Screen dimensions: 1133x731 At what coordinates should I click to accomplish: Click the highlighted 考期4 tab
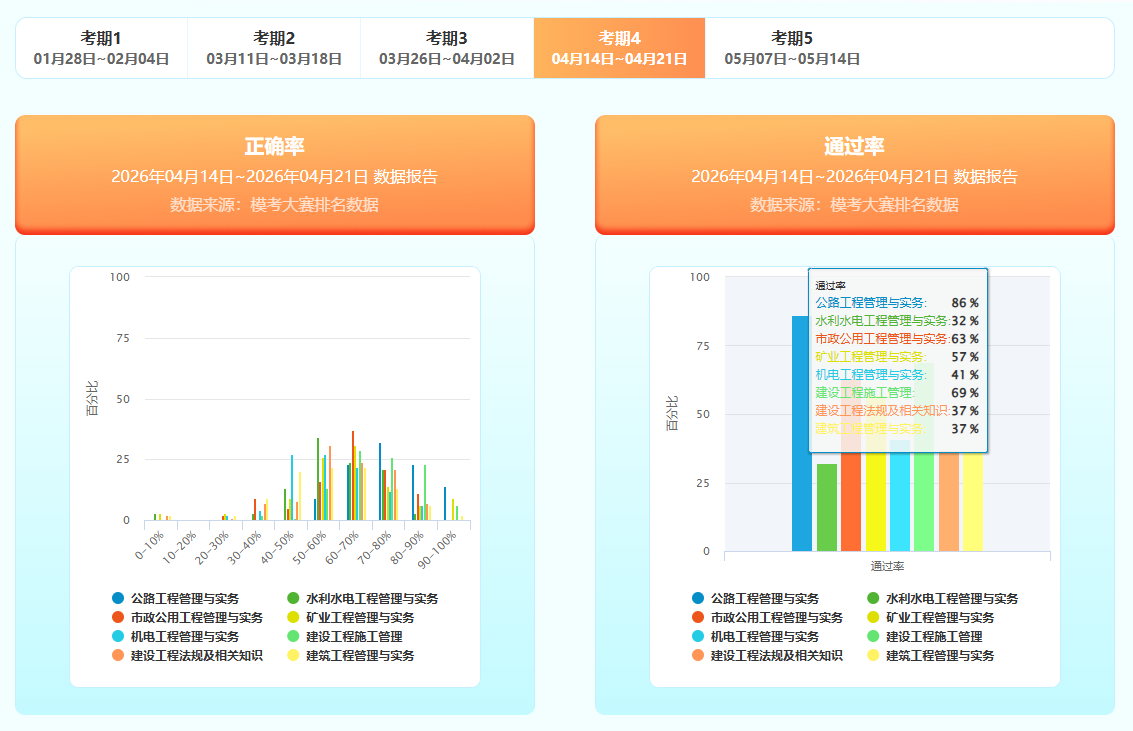(619, 48)
